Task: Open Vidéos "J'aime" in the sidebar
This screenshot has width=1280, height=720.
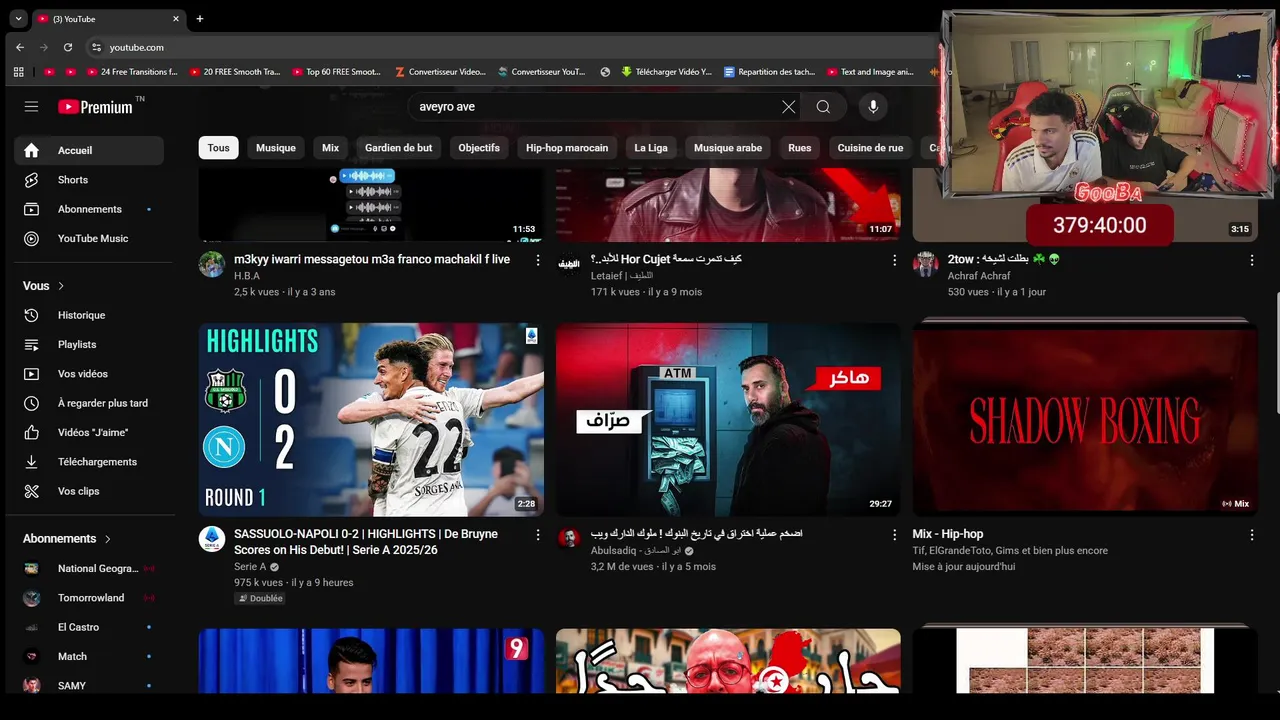Action: [x=89, y=432]
